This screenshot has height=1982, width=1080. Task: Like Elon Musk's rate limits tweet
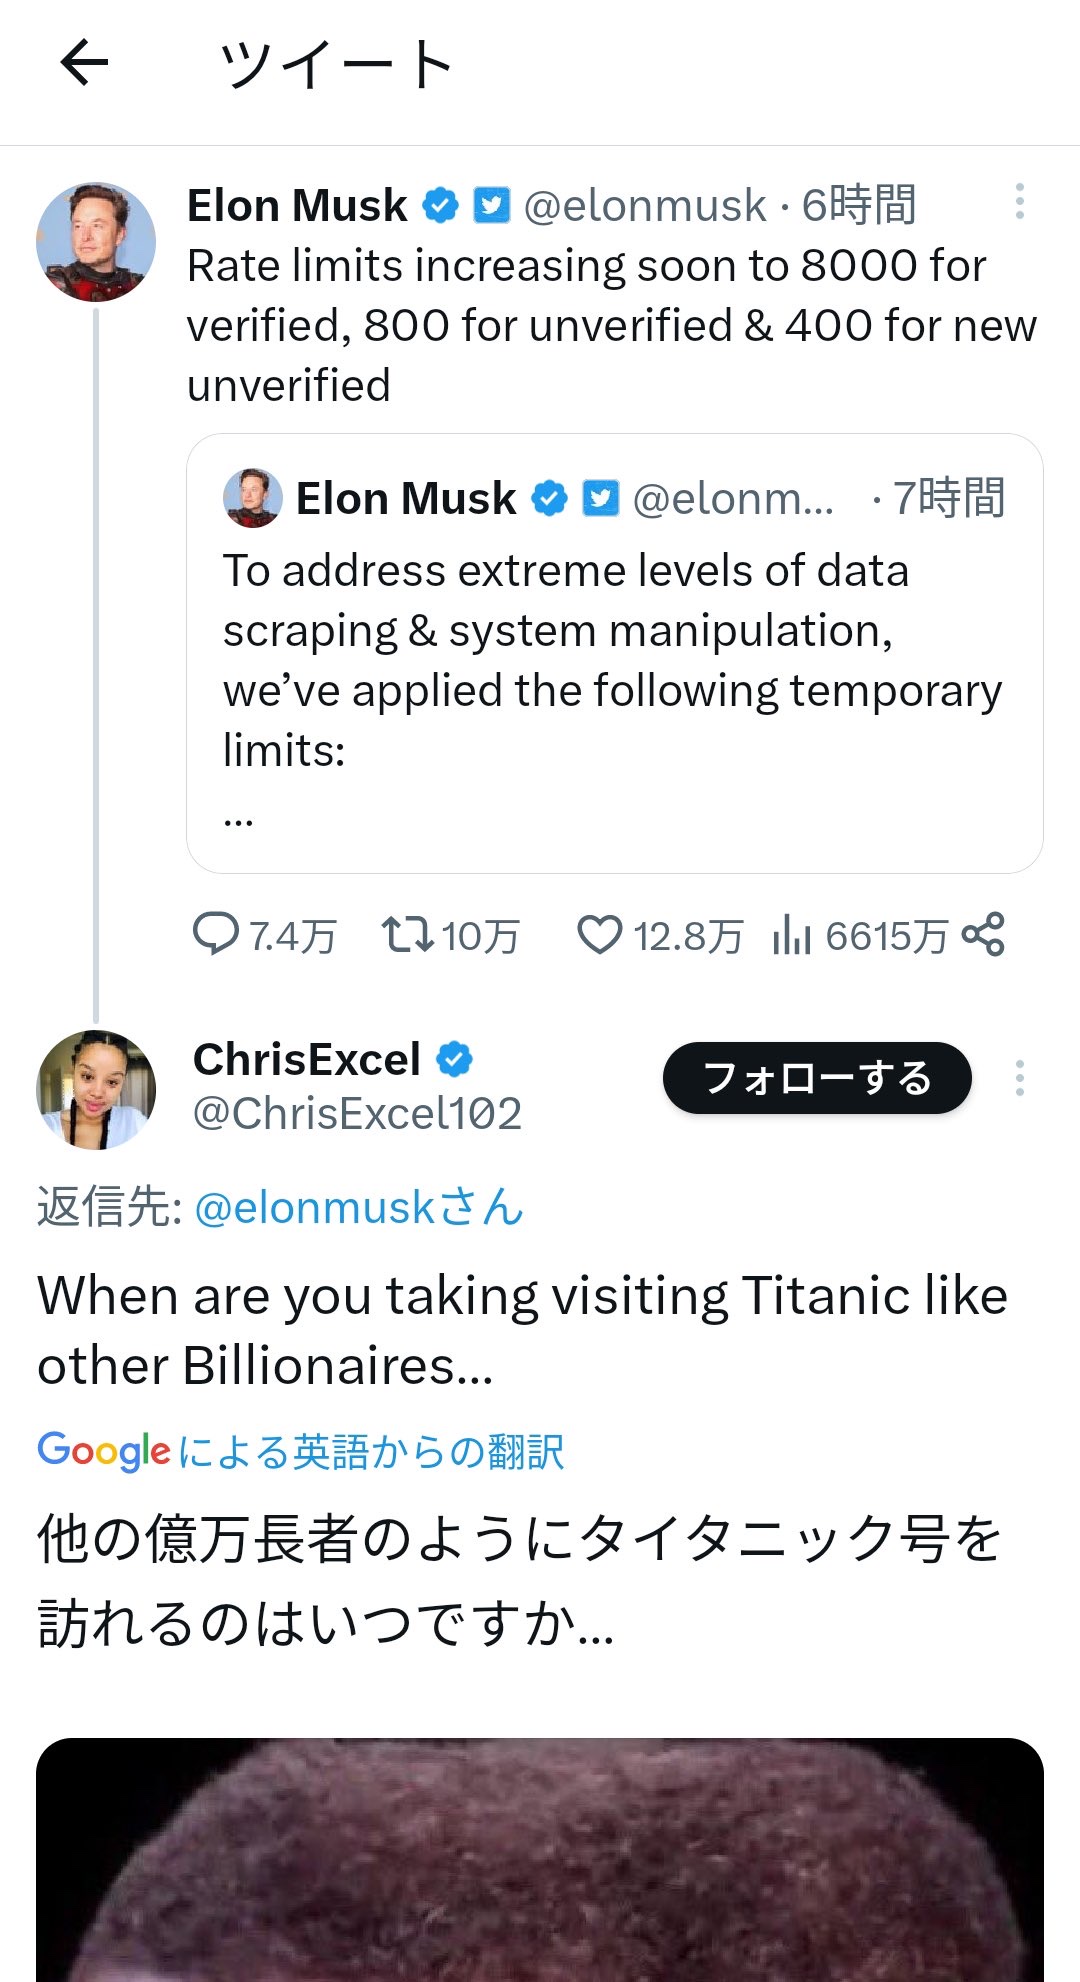600,934
